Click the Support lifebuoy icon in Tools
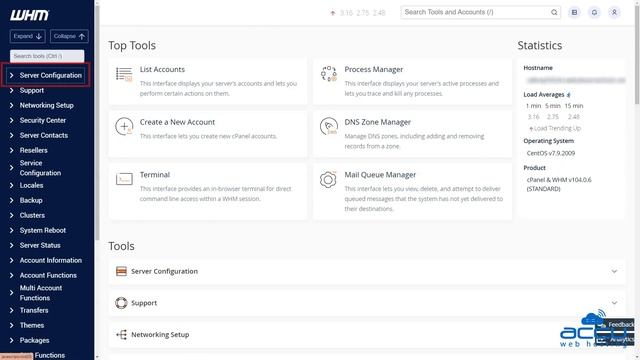Screen dimensions: 640x360 [x=121, y=303]
